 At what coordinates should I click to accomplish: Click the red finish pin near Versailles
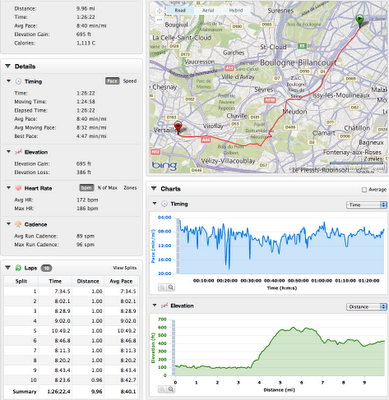[x=178, y=127]
